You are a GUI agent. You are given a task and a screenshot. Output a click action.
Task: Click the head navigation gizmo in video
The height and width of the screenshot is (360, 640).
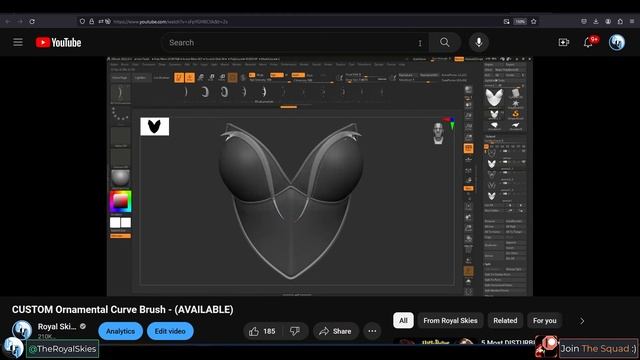tap(438, 133)
